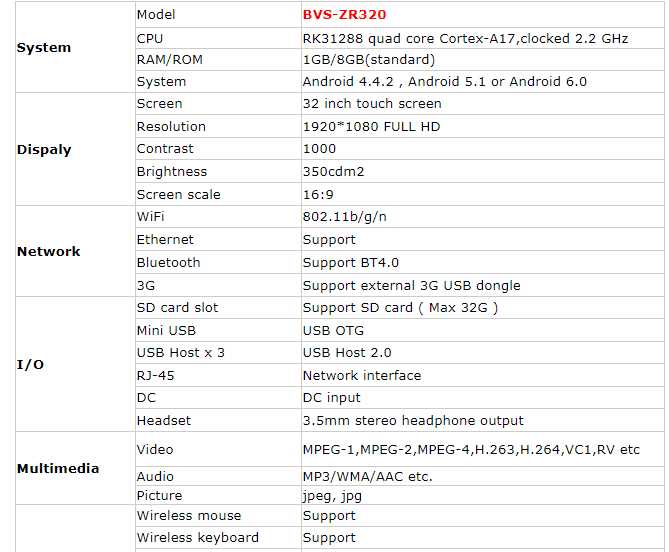Viewport: 669px width, 552px height.
Task: Click the System category heading
Action: 44,47
